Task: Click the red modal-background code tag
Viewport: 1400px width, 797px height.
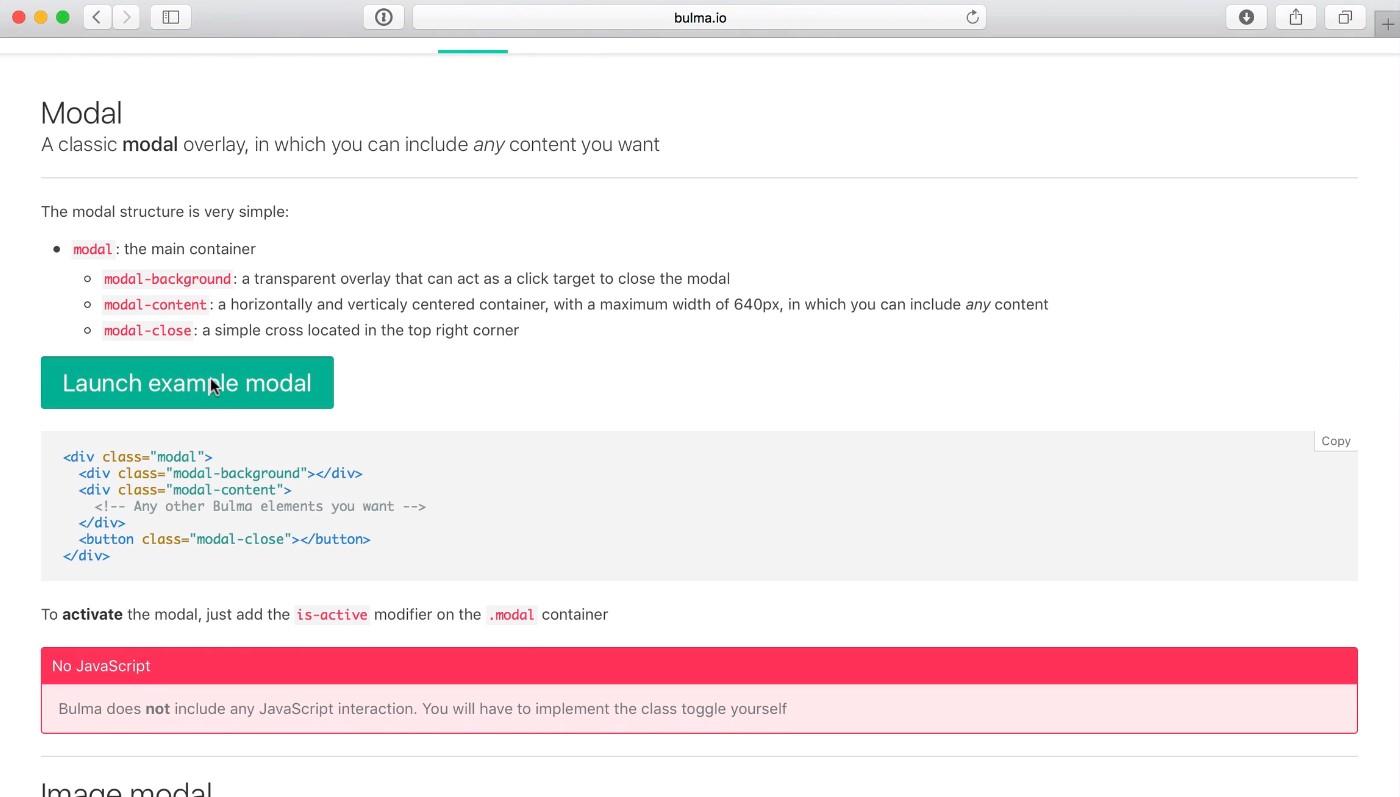Action: click(x=167, y=279)
